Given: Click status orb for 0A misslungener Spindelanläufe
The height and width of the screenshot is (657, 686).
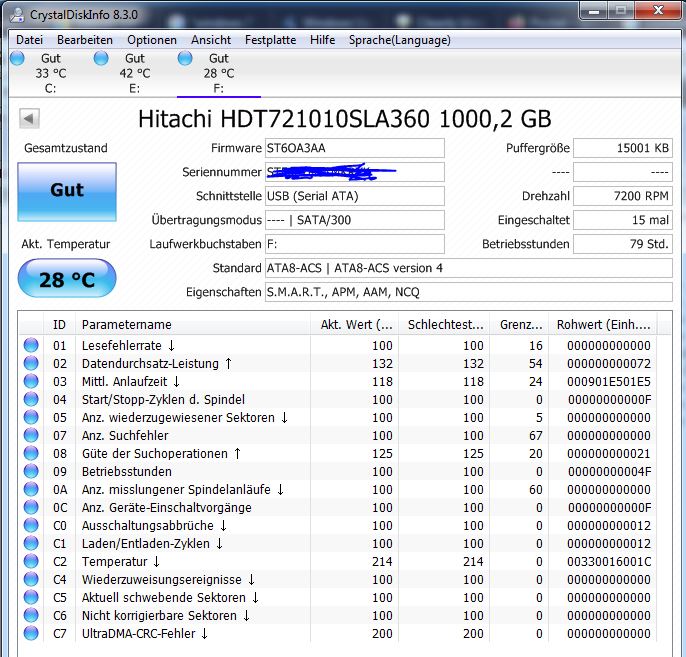Looking at the screenshot, I should pos(31,489).
